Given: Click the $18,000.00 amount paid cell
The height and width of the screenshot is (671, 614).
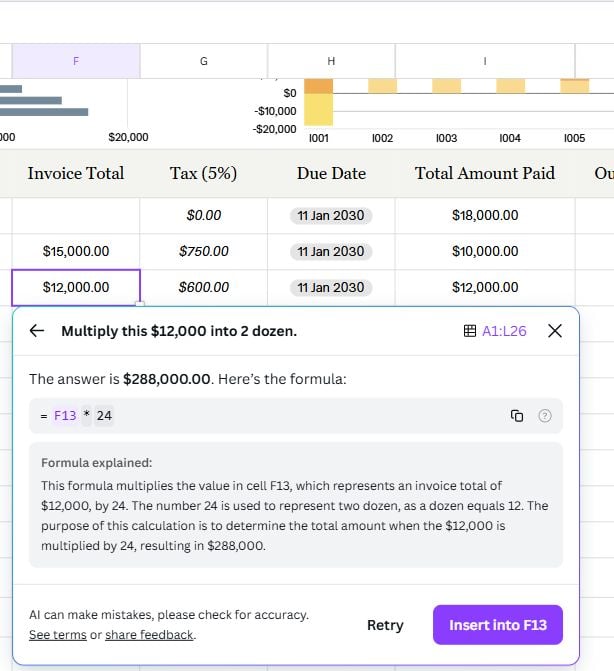Looking at the screenshot, I should [485, 215].
